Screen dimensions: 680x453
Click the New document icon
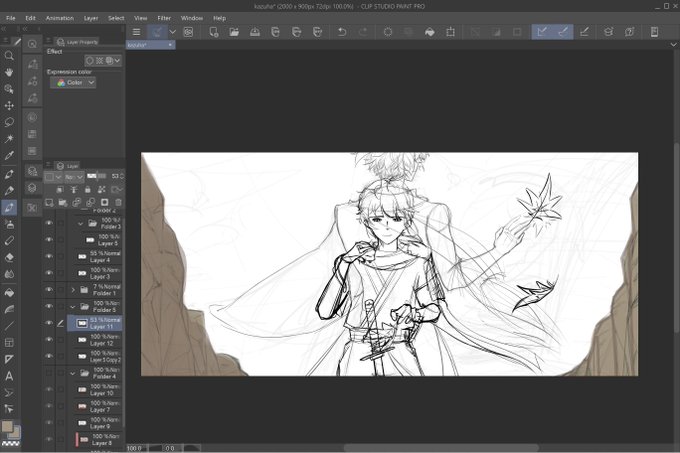[213, 32]
